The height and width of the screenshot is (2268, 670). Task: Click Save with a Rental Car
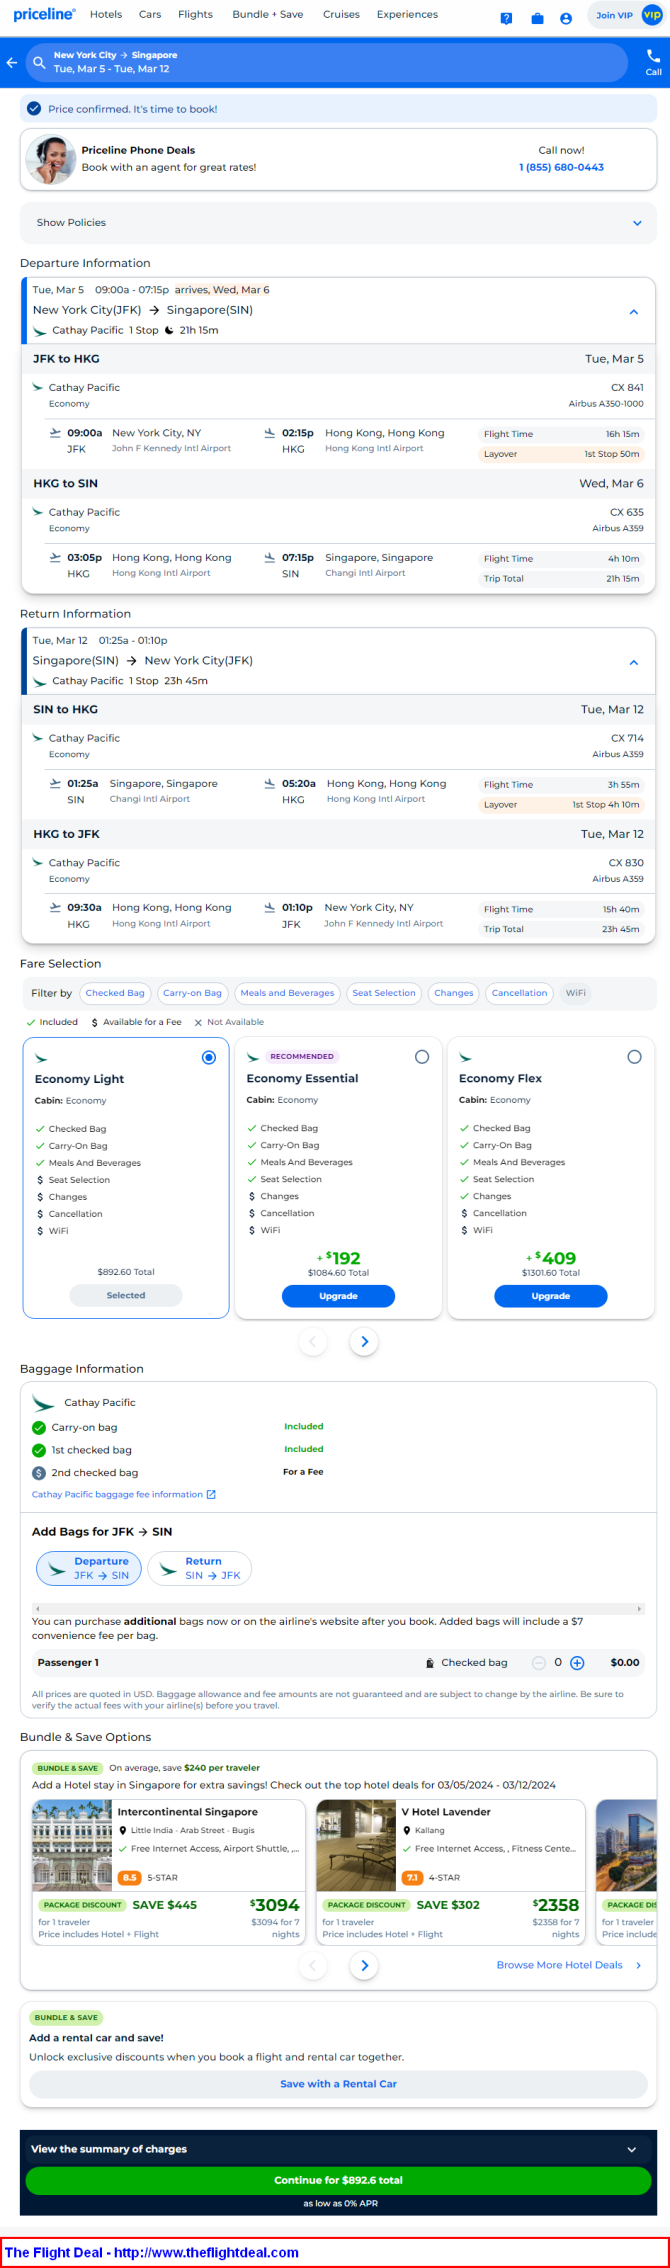pos(338,2084)
